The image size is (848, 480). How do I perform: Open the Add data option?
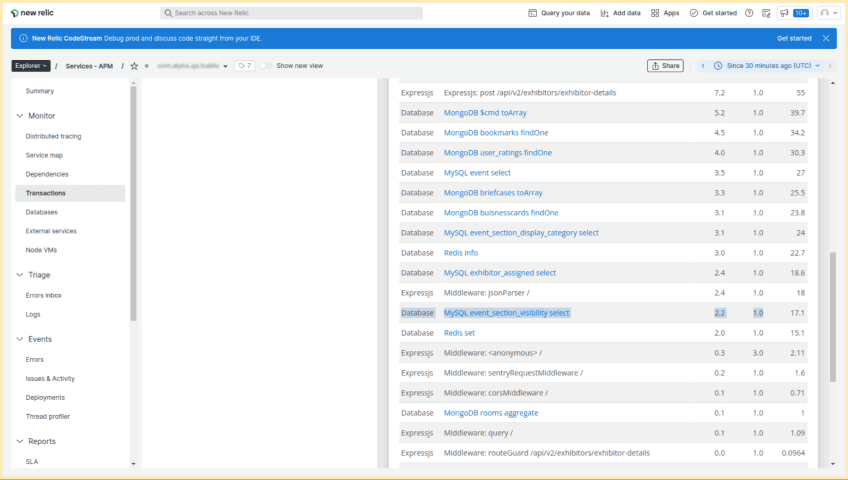620,13
